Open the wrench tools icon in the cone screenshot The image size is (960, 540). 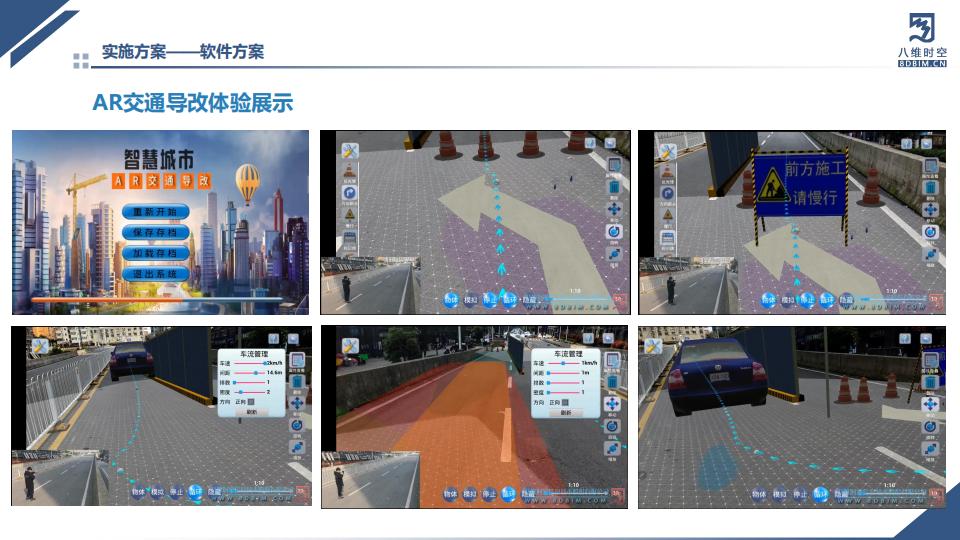tap(350, 150)
